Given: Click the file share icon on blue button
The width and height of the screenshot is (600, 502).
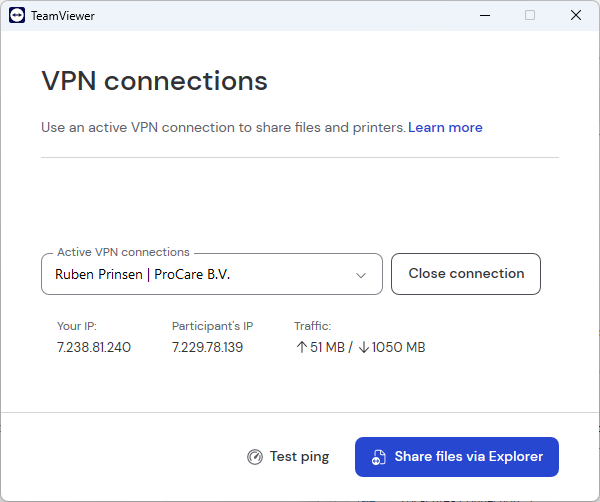Looking at the screenshot, I should point(379,457).
